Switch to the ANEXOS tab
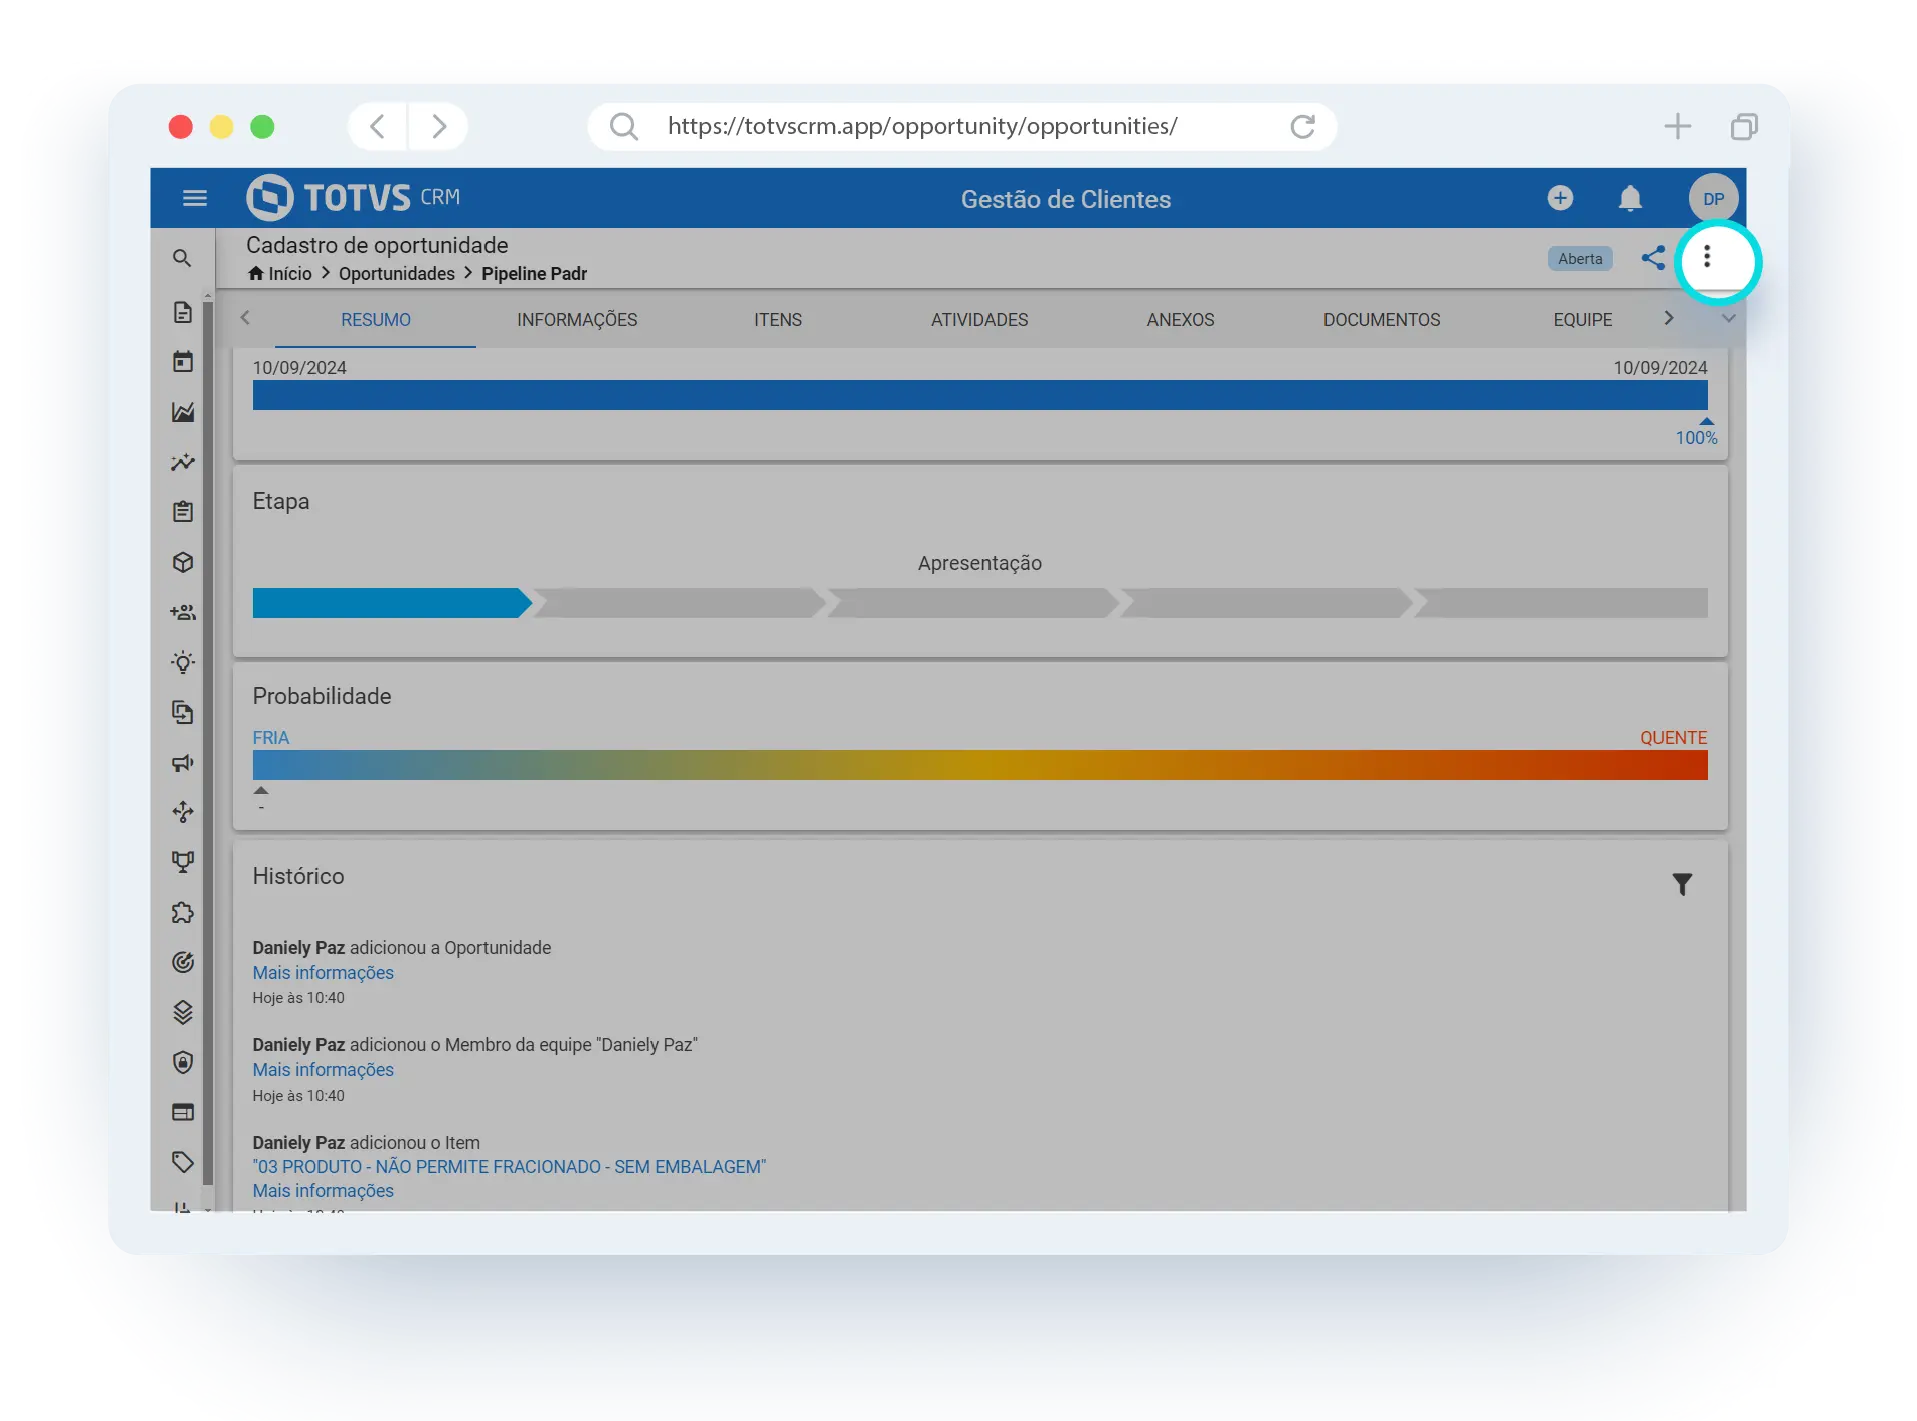 coord(1180,320)
